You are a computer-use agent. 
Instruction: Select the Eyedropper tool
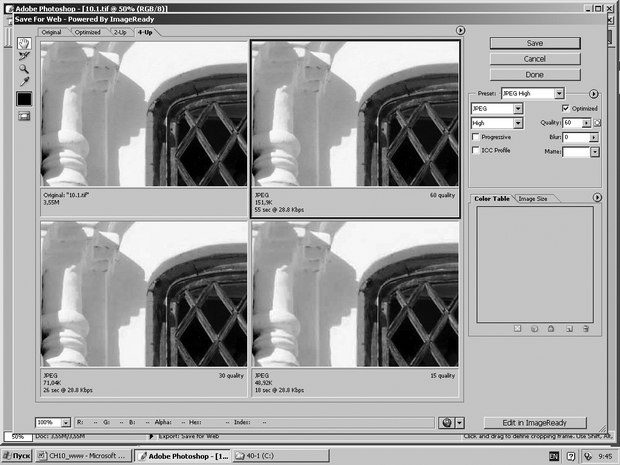tap(23, 81)
